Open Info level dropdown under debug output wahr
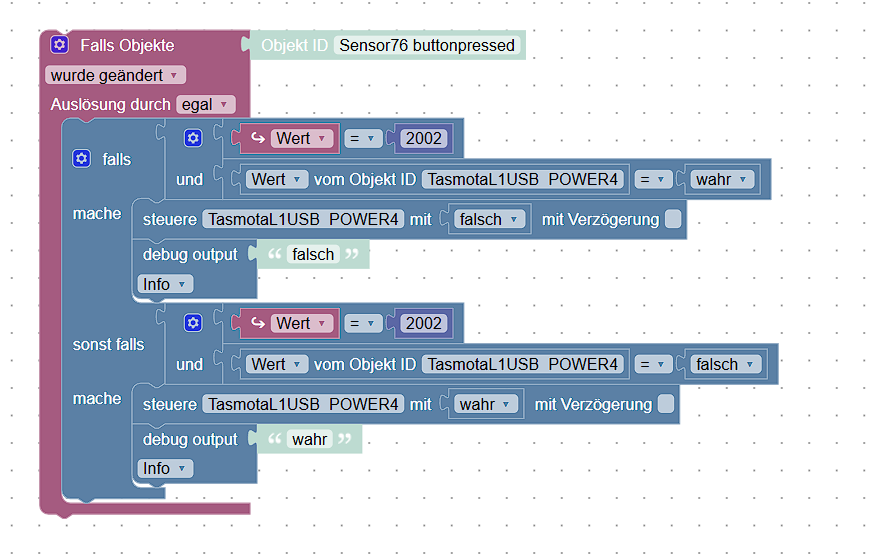This screenshot has height=555, width=887. [x=165, y=468]
